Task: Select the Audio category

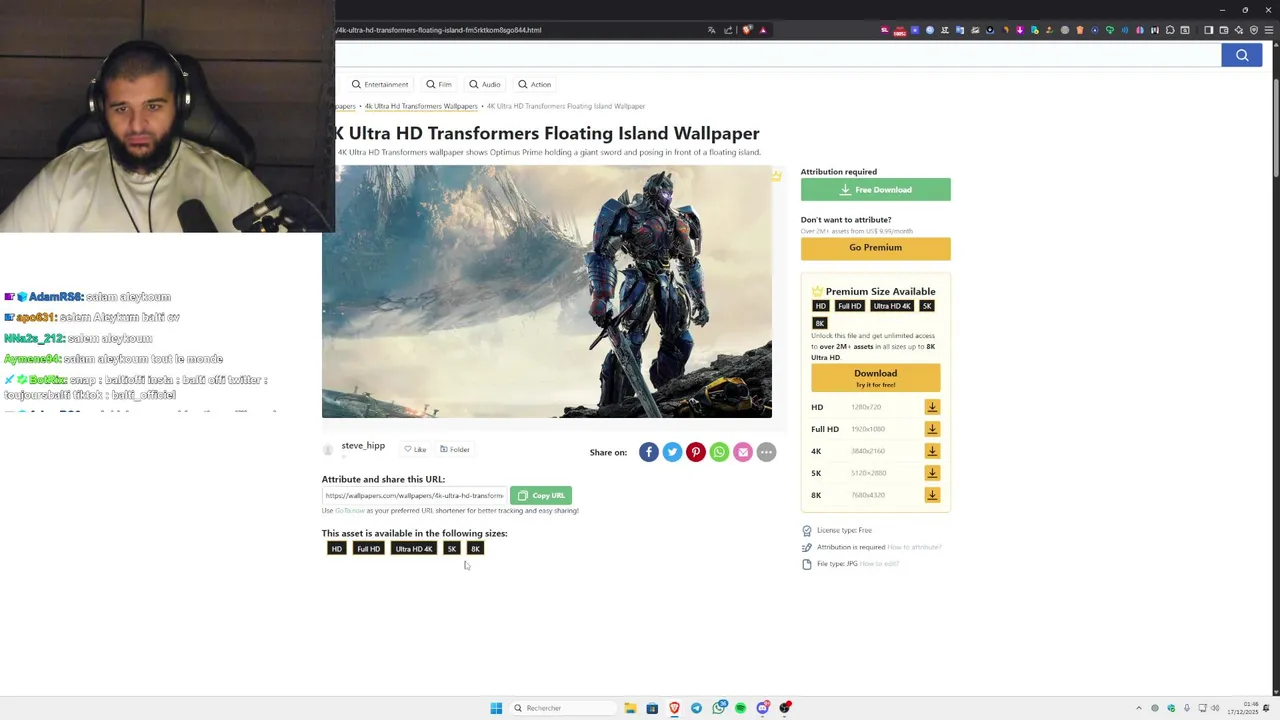Action: coord(485,84)
